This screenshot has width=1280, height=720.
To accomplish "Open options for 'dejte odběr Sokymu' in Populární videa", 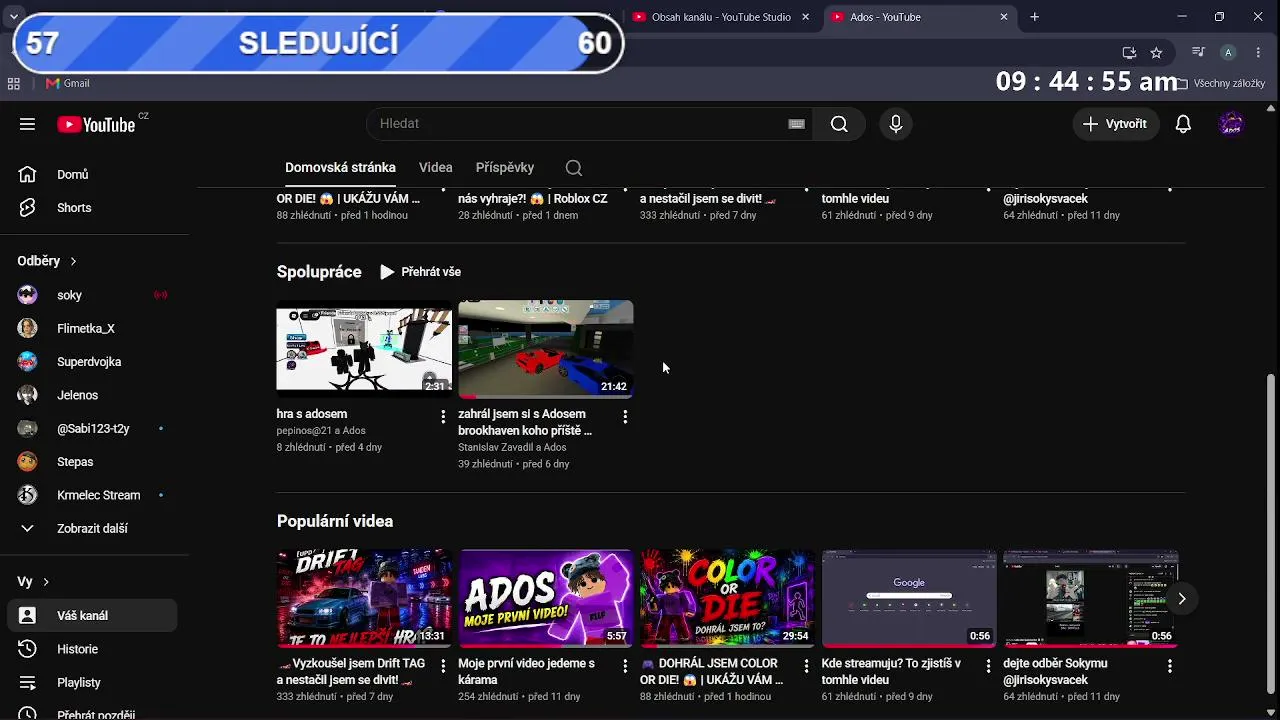I will coord(1170,666).
